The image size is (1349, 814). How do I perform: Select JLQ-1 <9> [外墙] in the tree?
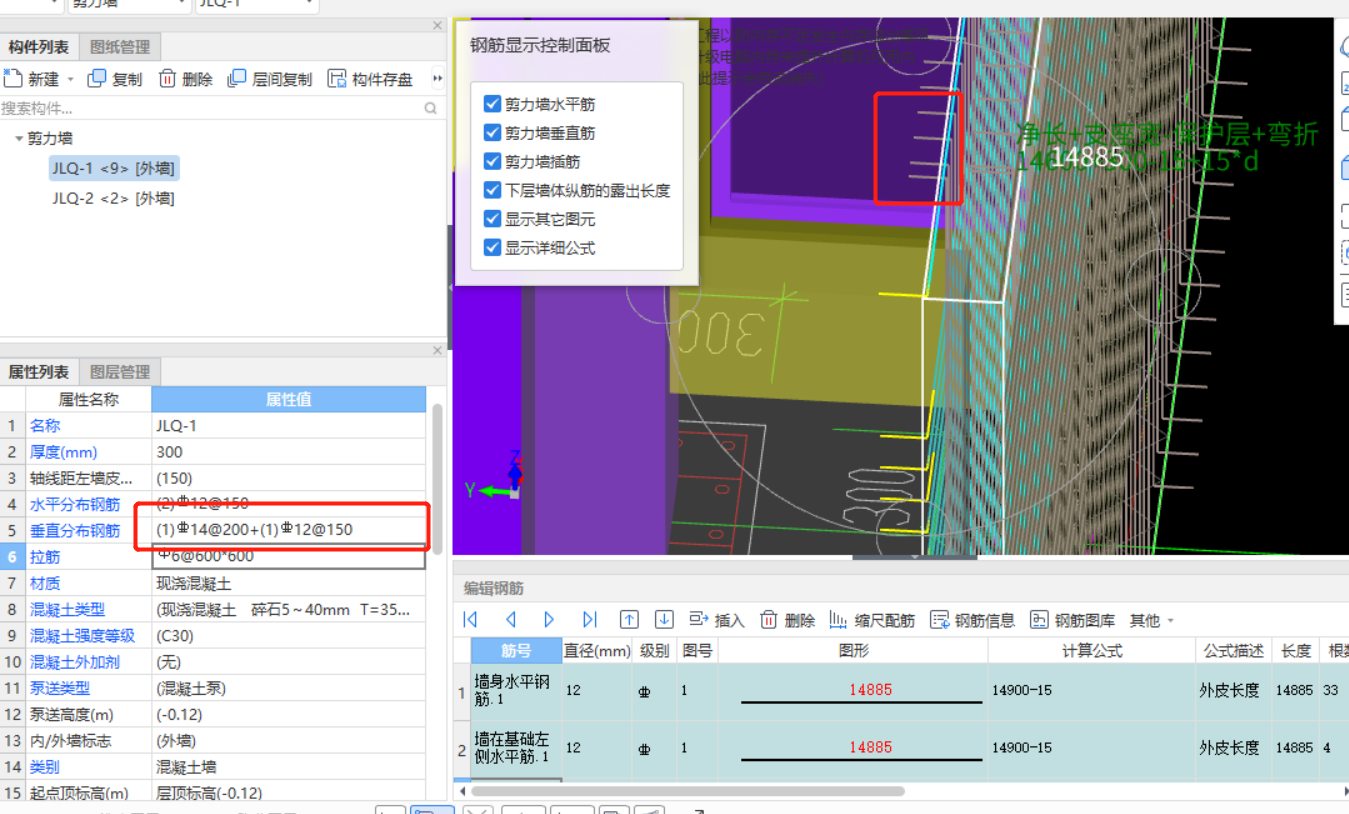[x=114, y=168]
